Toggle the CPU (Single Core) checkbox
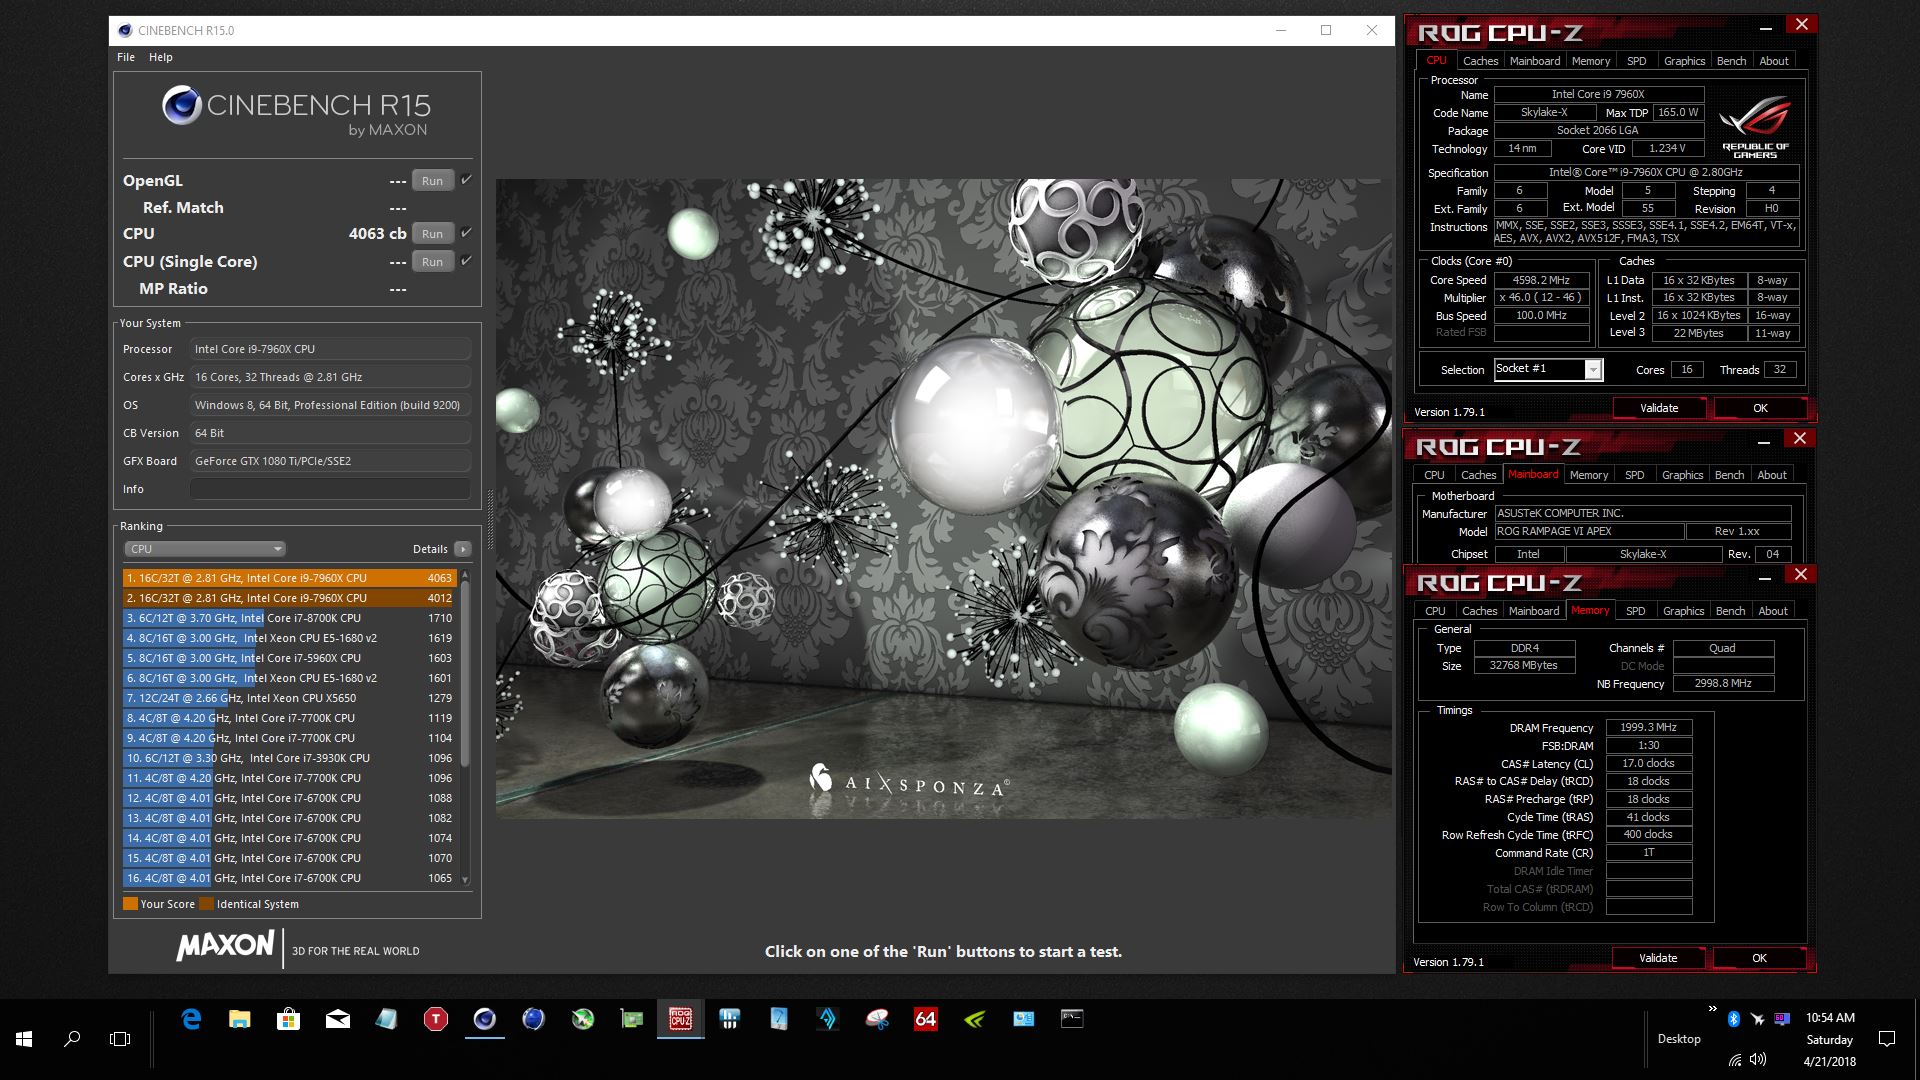 click(466, 261)
